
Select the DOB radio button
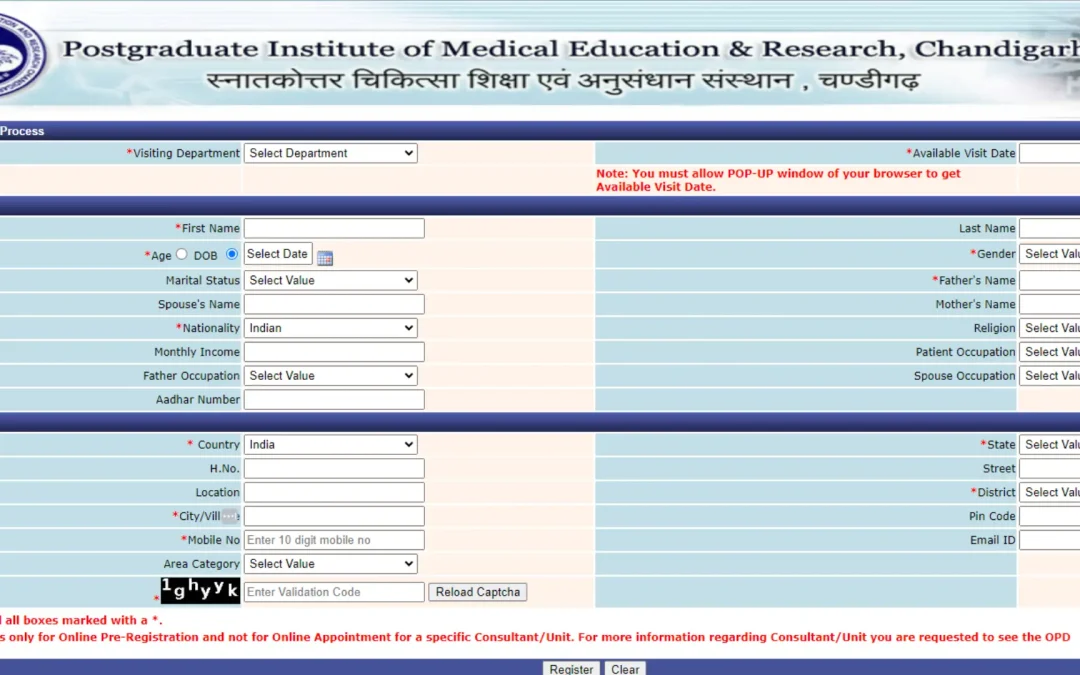point(232,254)
